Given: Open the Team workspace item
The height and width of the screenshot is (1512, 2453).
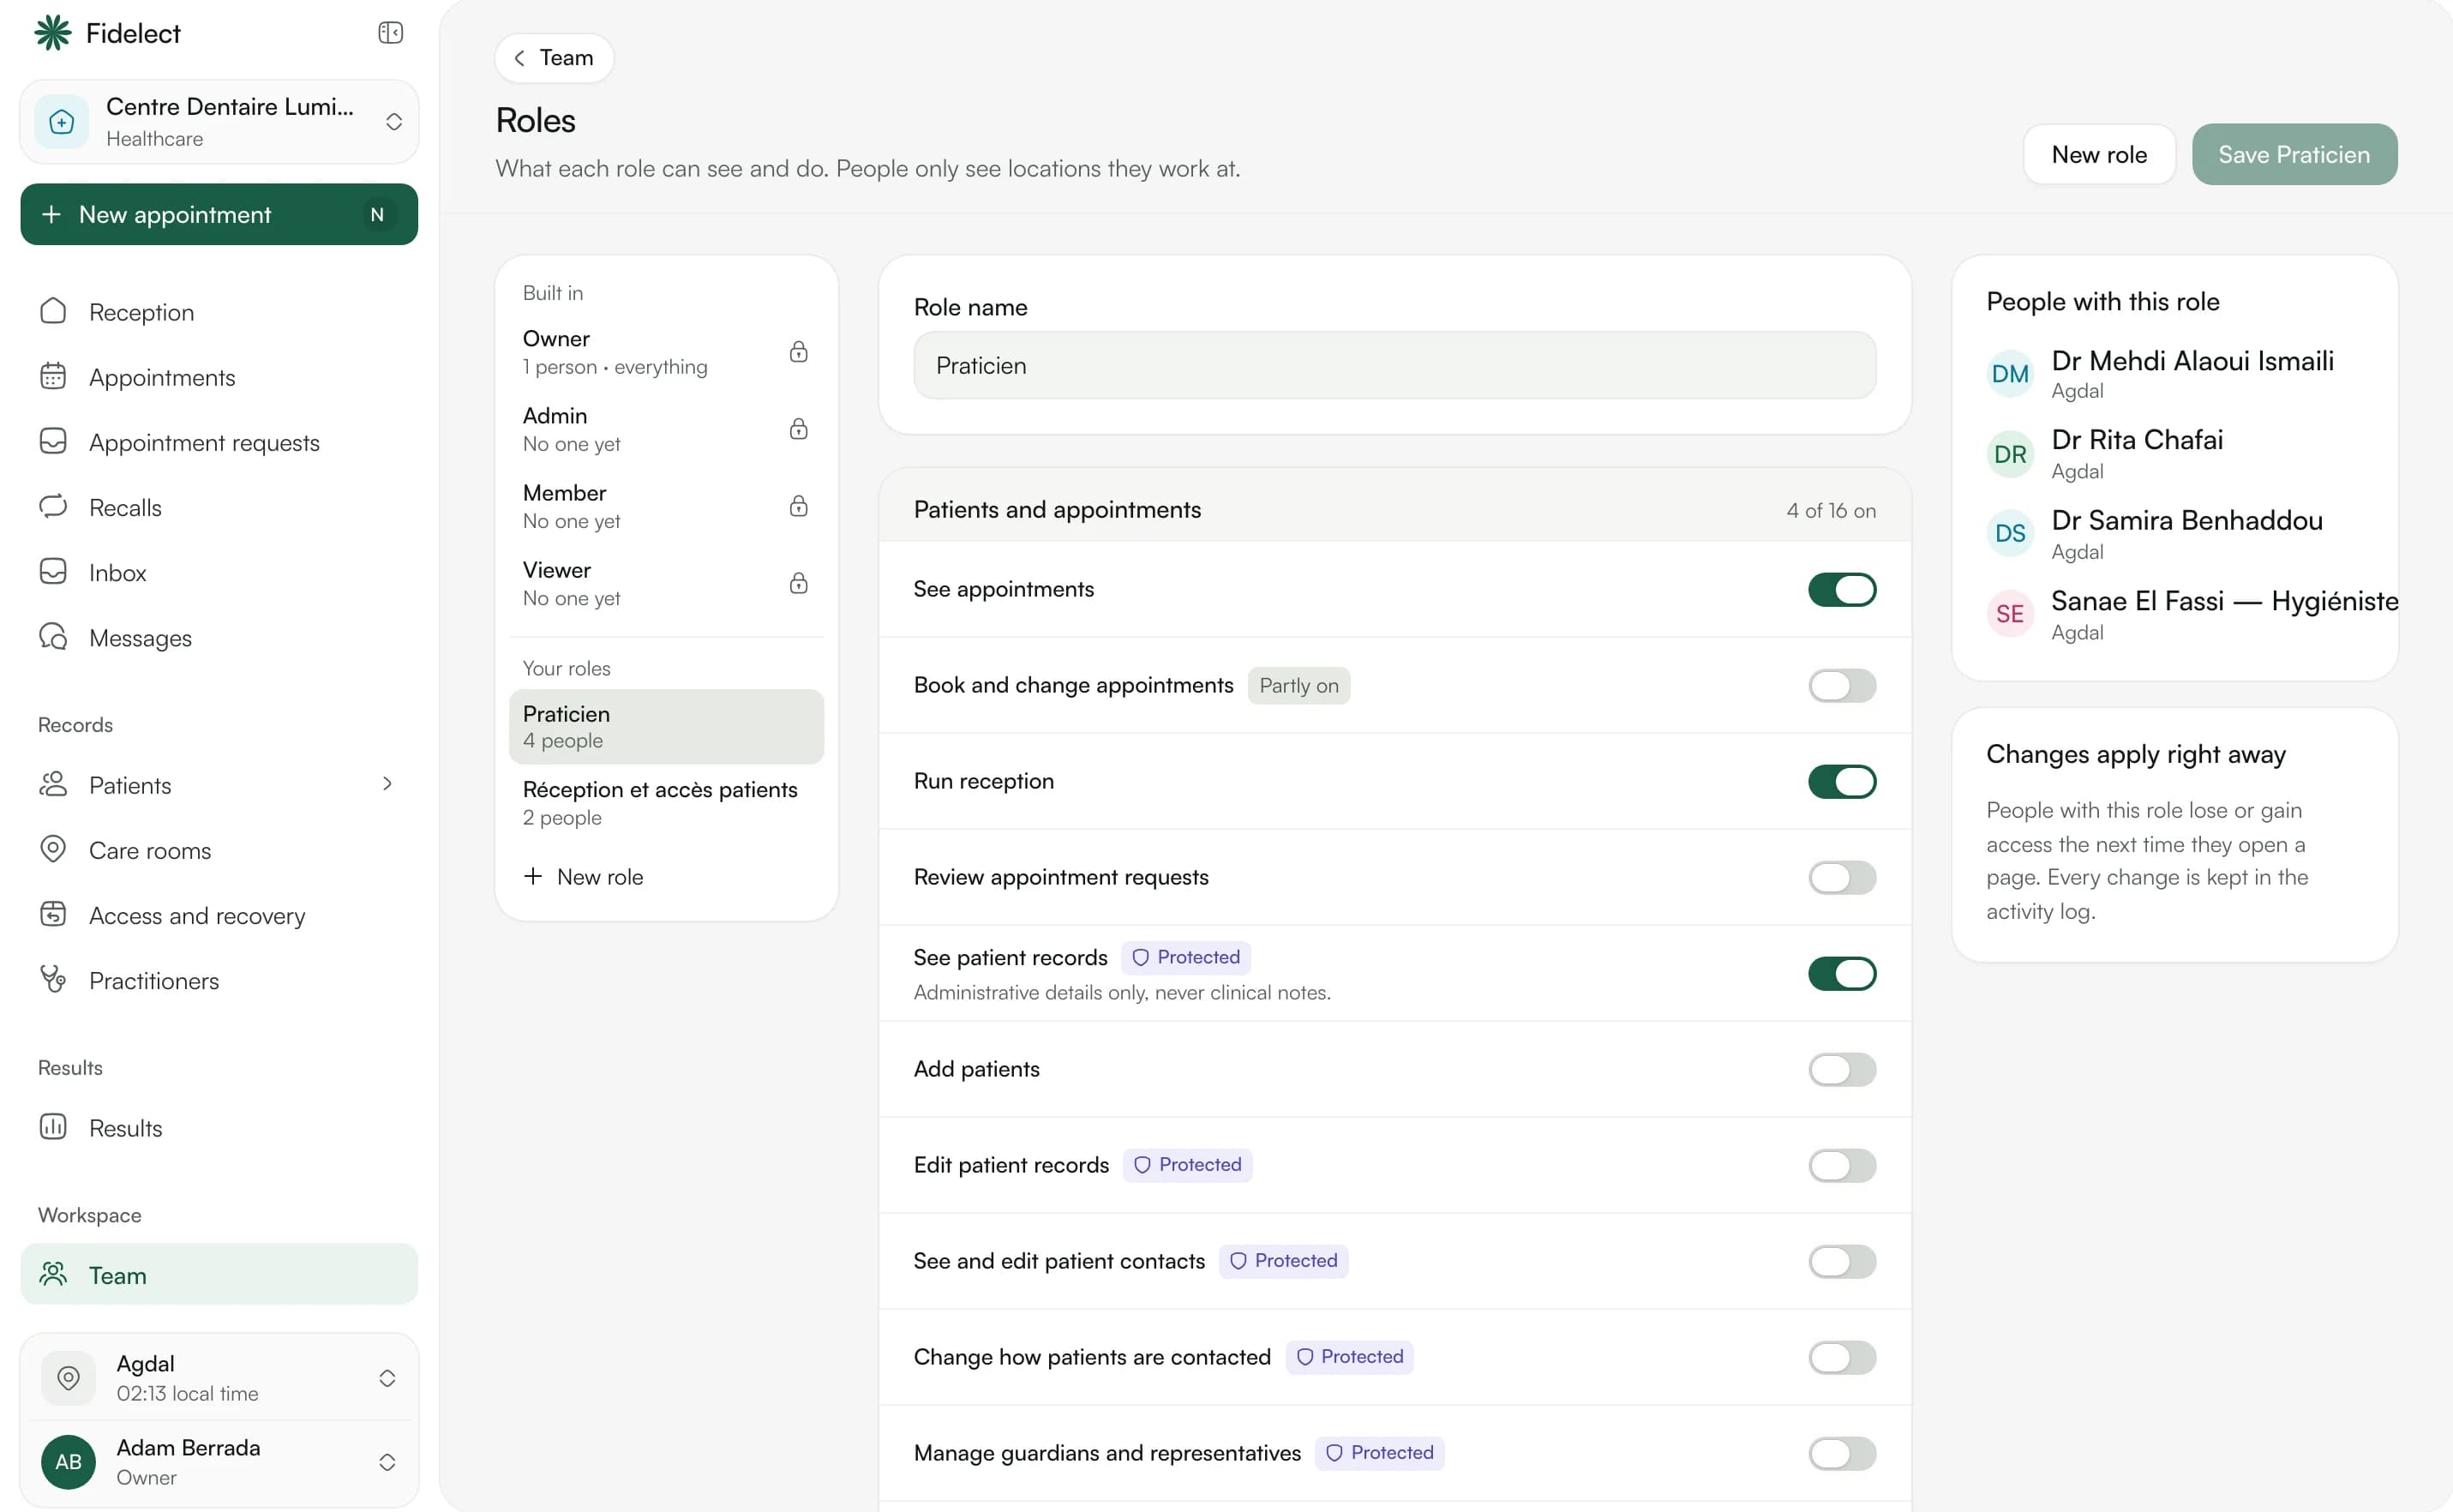Looking at the screenshot, I should click(219, 1275).
